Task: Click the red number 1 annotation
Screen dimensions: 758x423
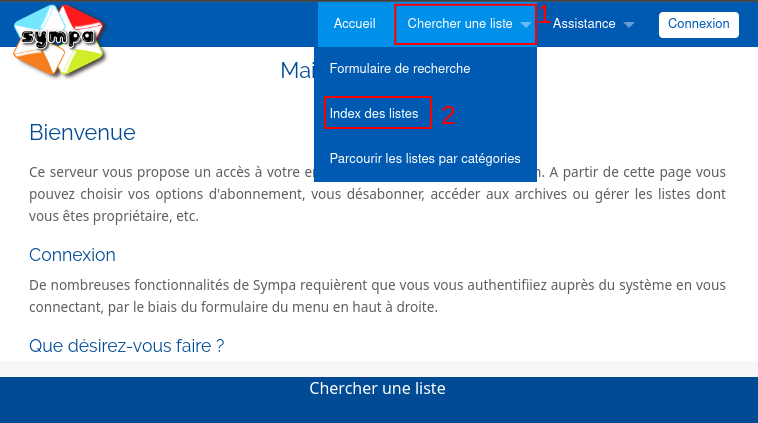Action: 544,15
